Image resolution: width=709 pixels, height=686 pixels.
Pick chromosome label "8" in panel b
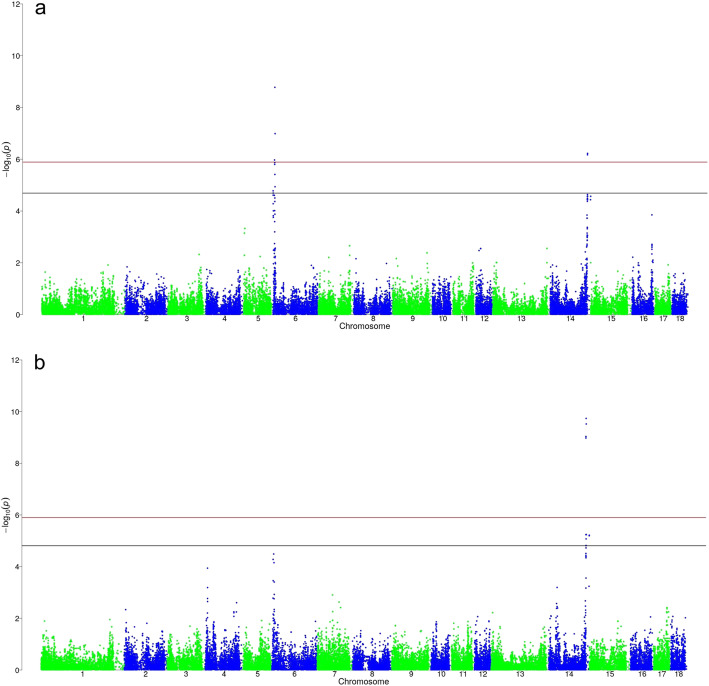tap(372, 674)
